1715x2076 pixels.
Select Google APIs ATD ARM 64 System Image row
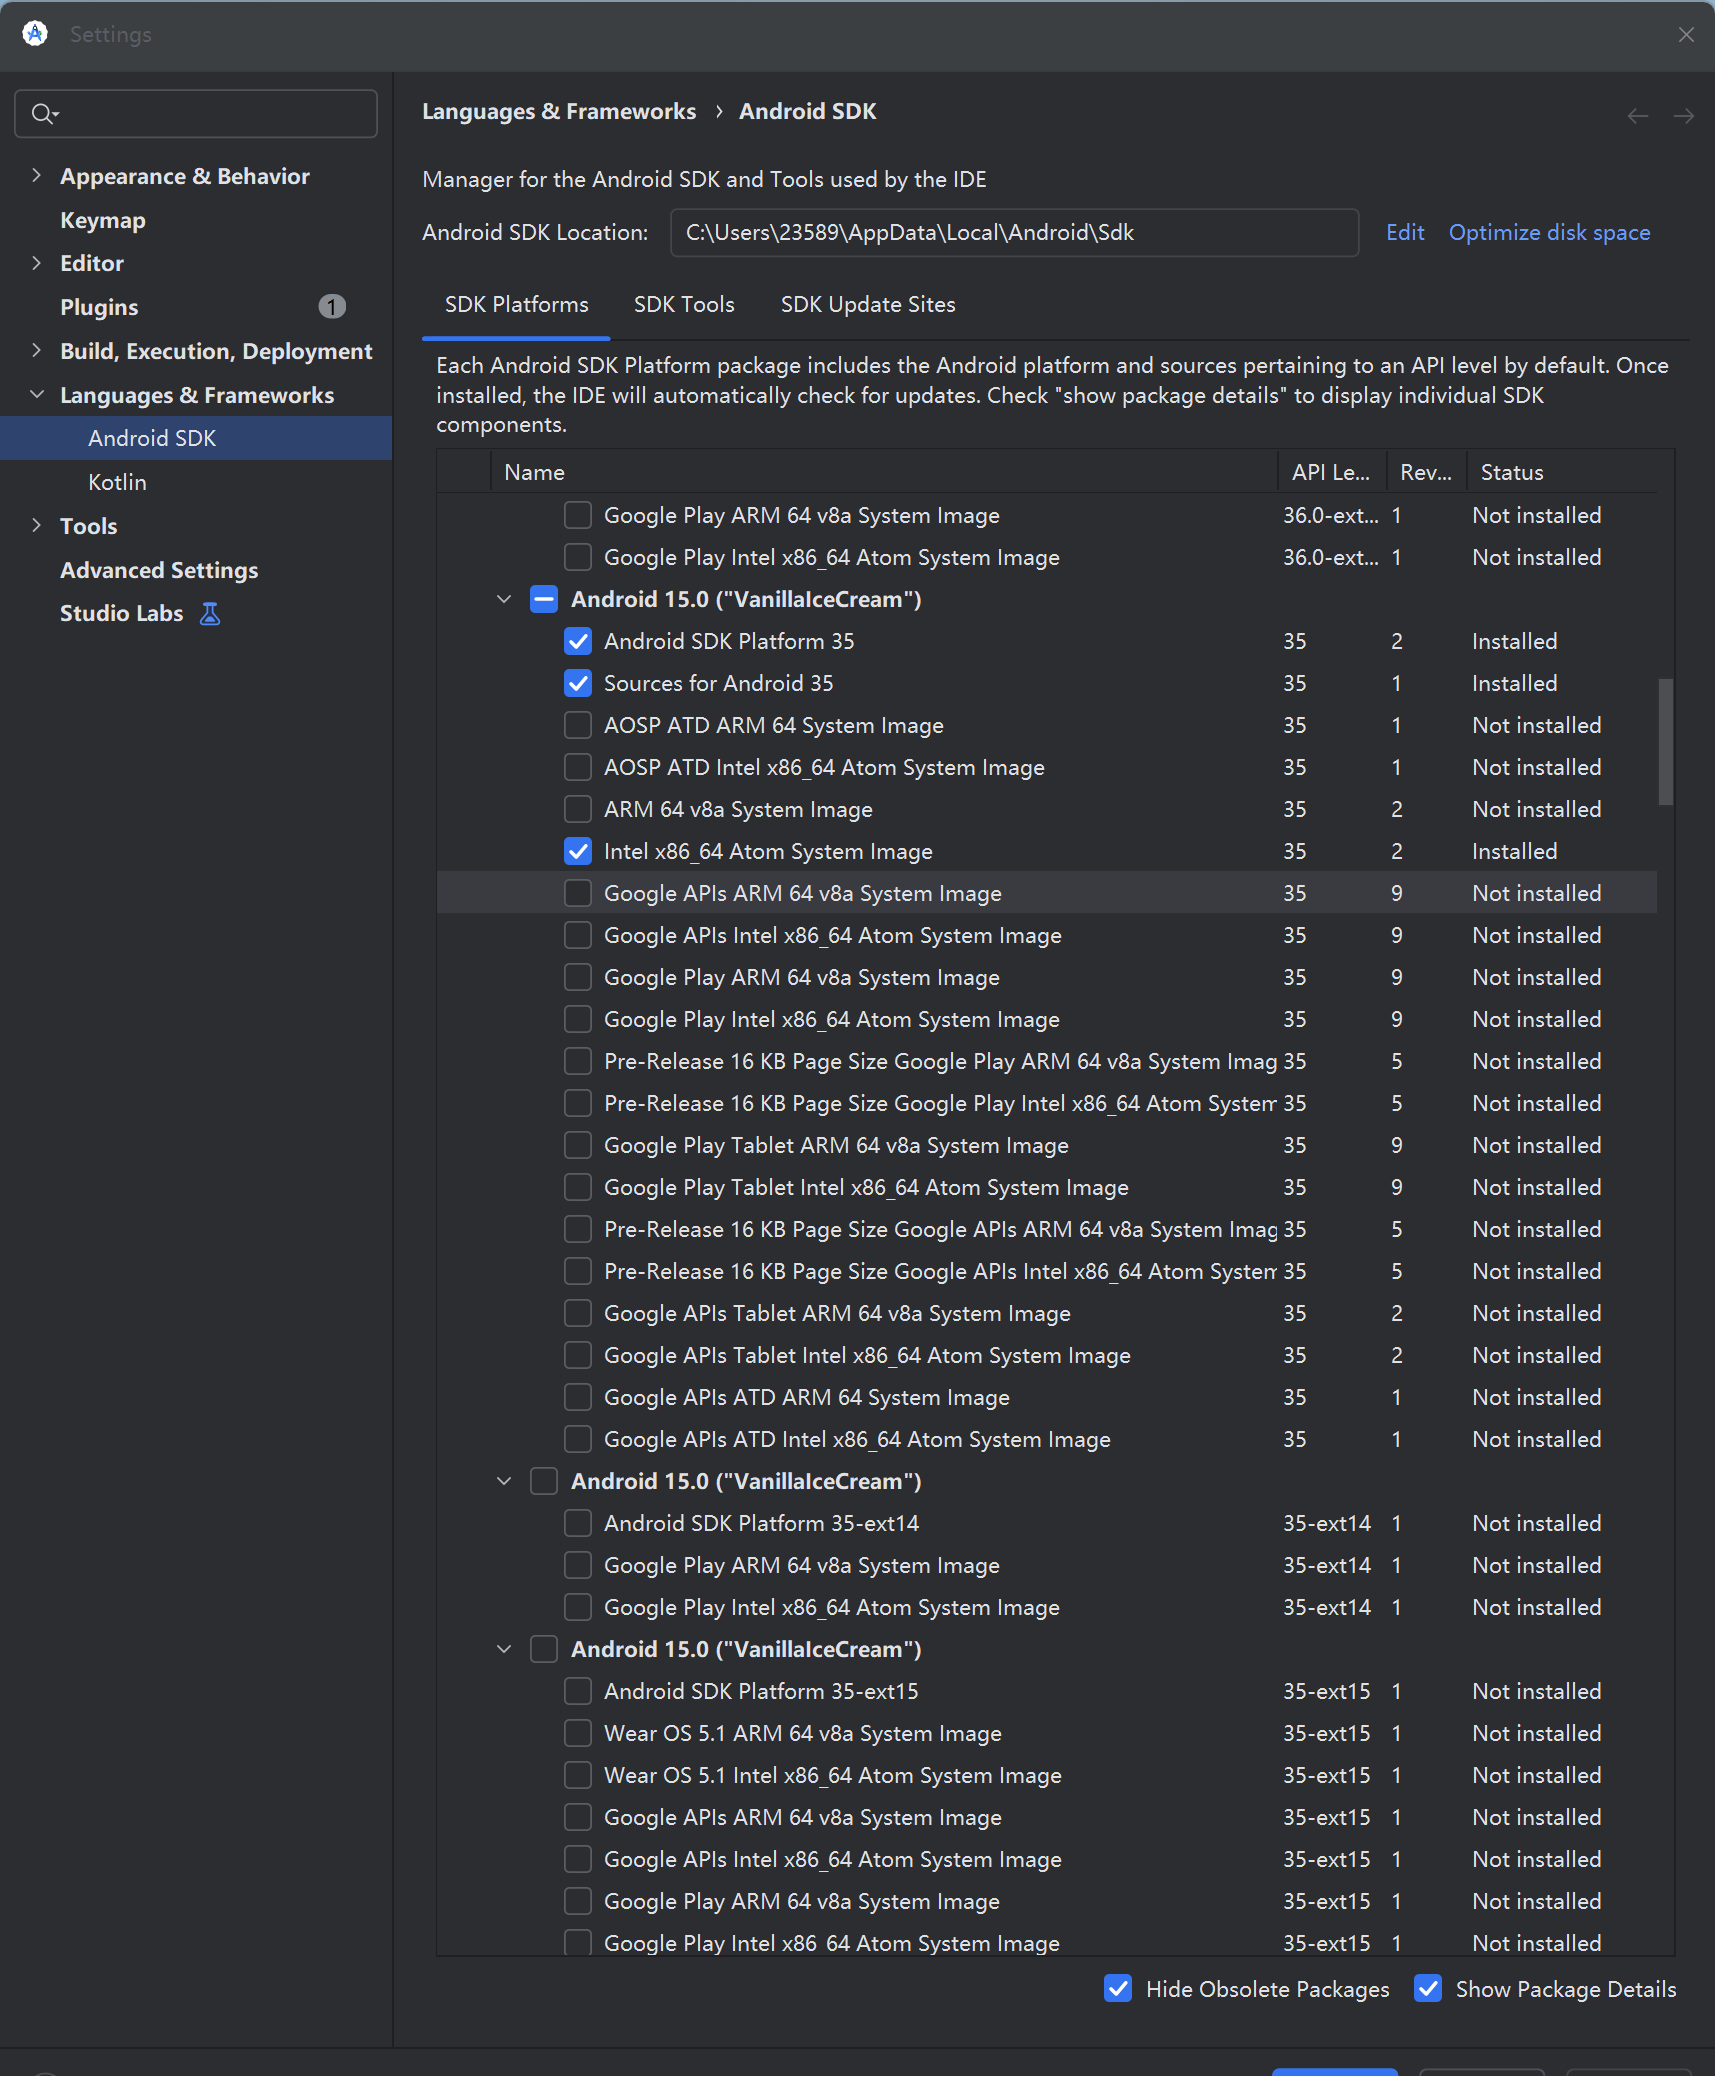[1046, 1398]
